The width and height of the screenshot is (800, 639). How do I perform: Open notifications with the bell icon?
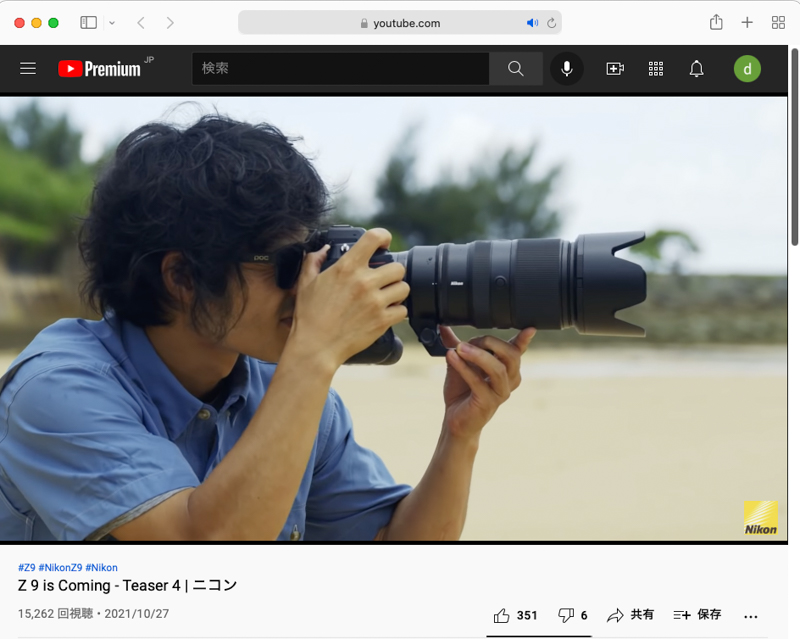696,68
